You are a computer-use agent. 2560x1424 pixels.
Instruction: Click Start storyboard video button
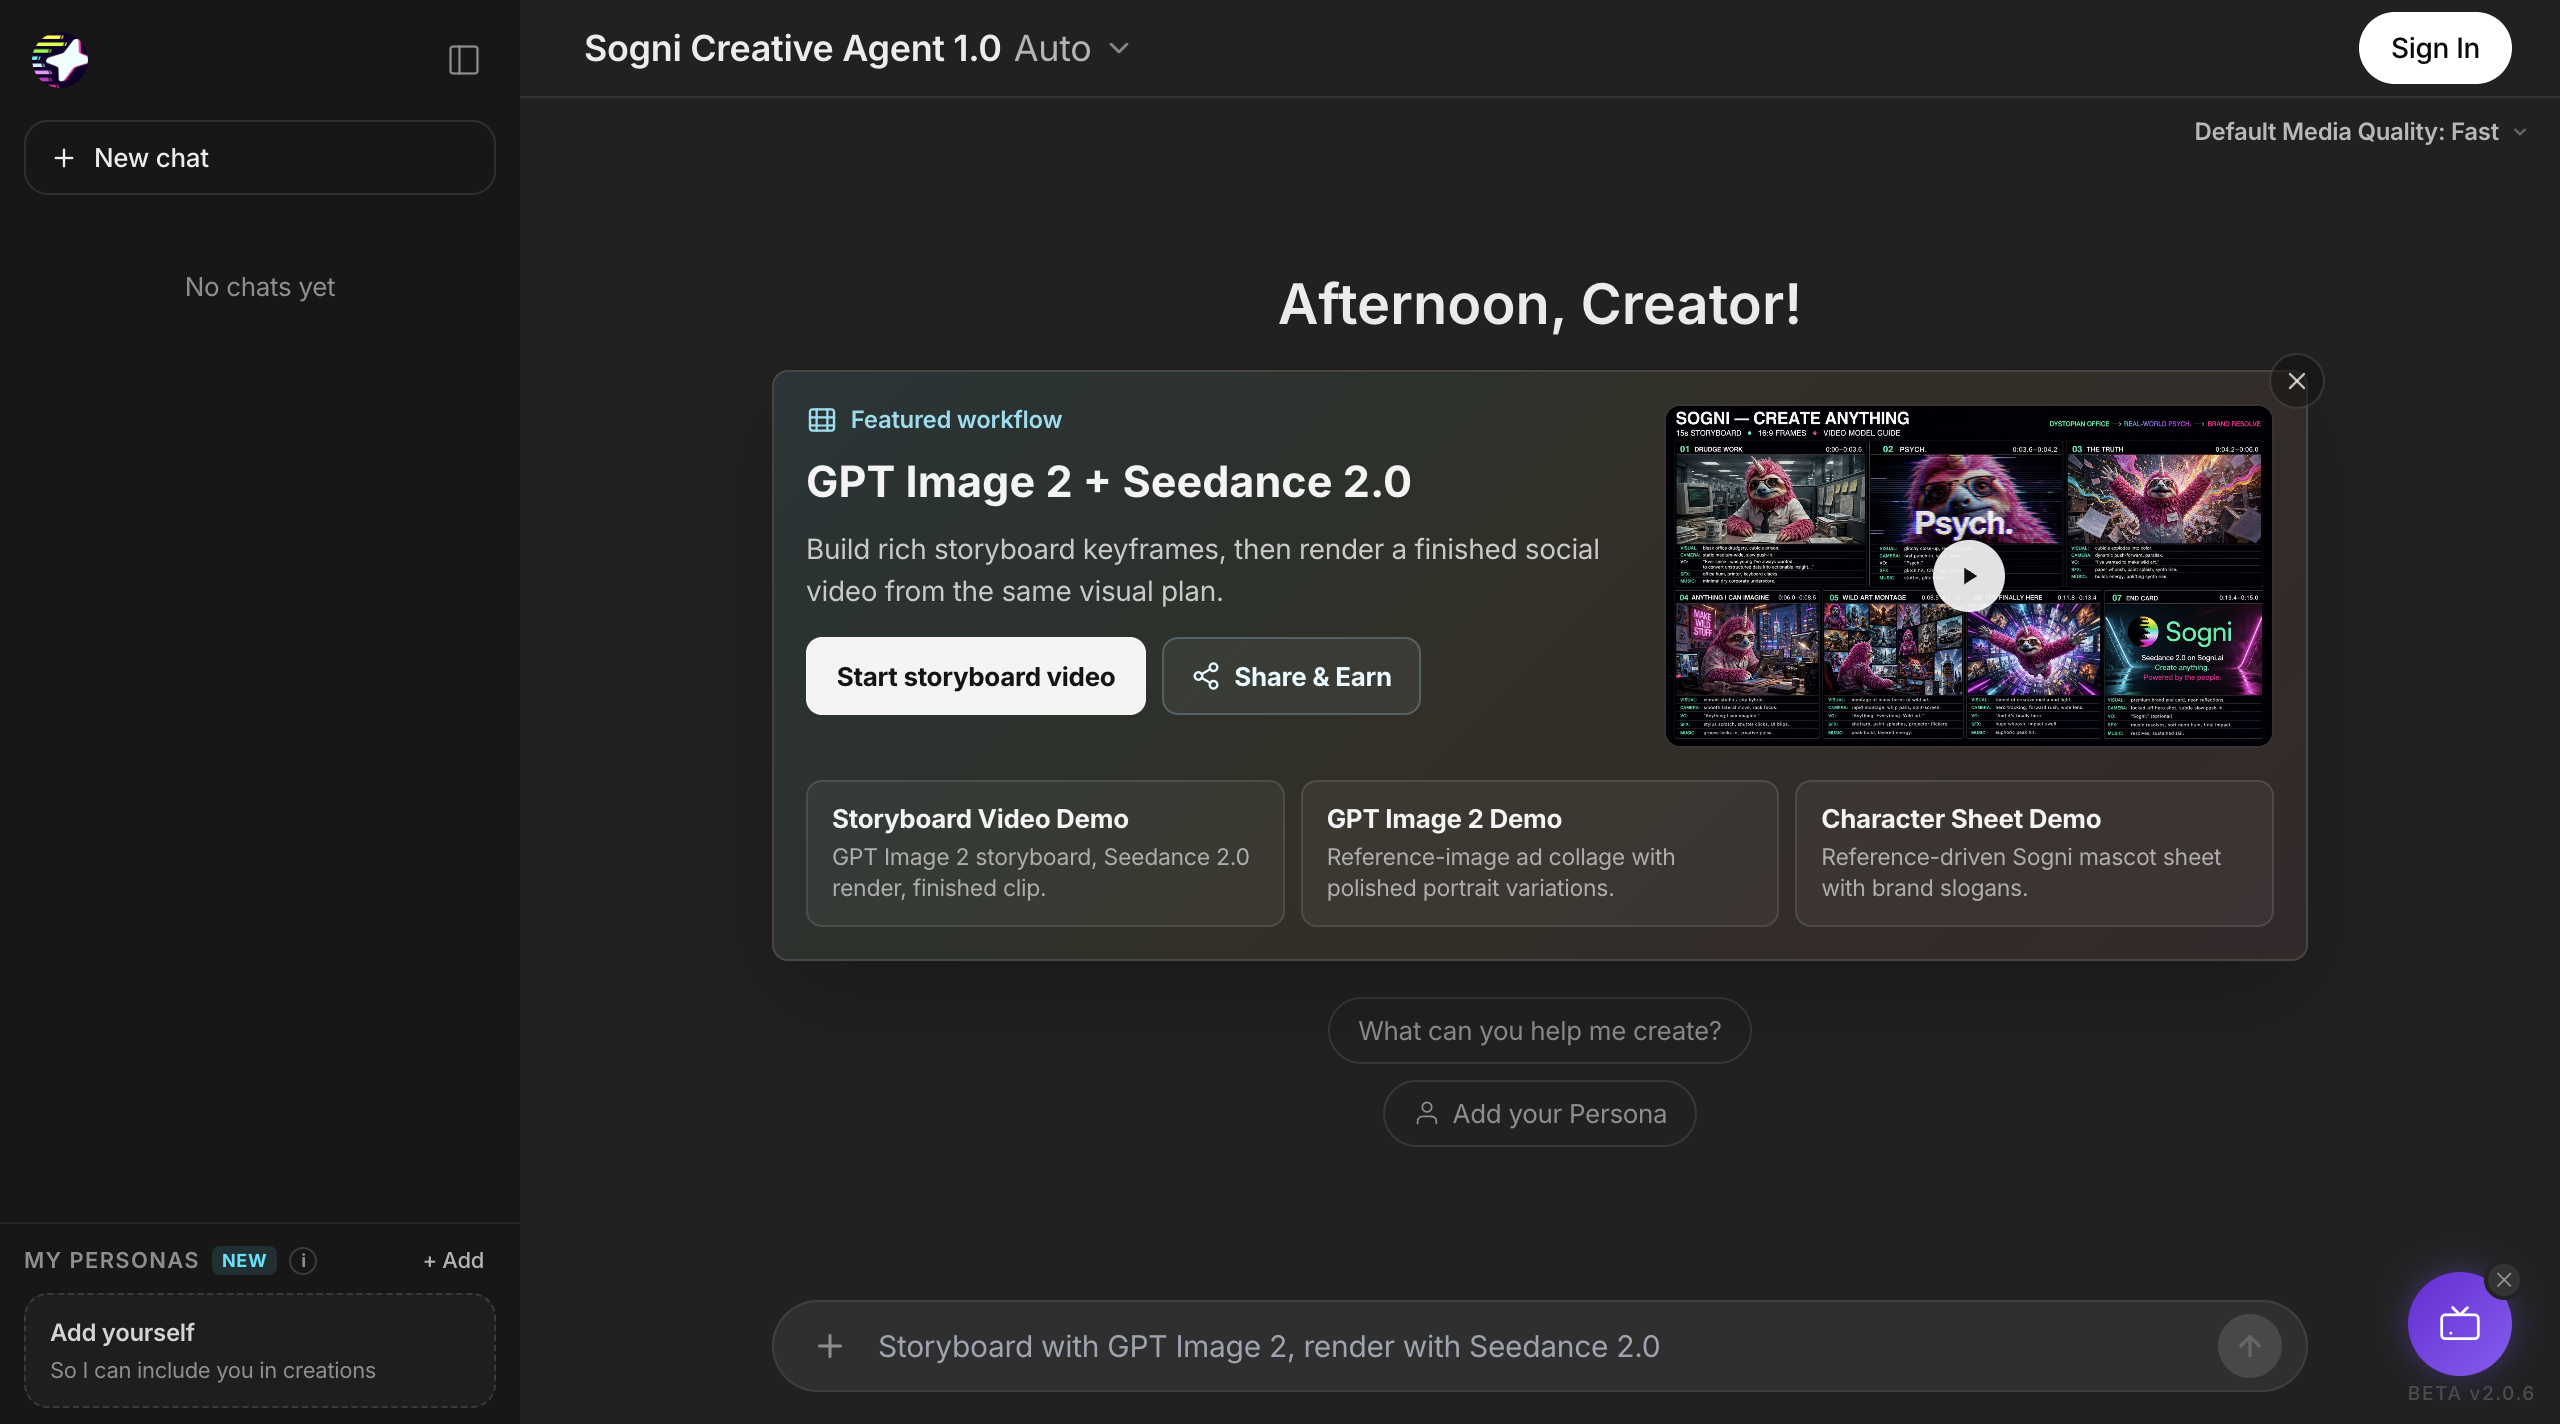[976, 676]
